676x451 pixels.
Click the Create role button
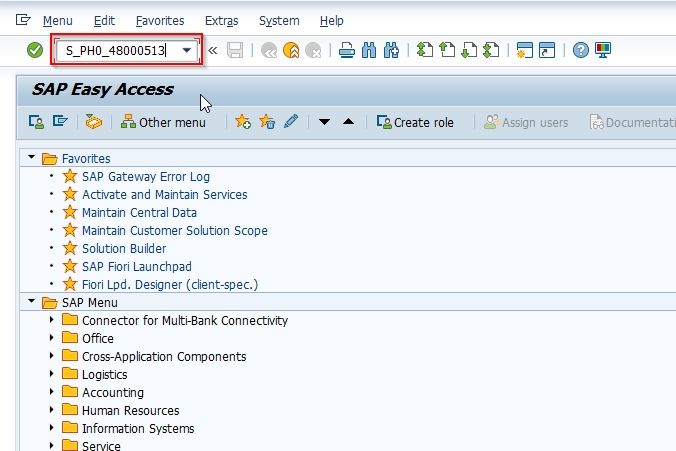pyautogui.click(x=415, y=122)
